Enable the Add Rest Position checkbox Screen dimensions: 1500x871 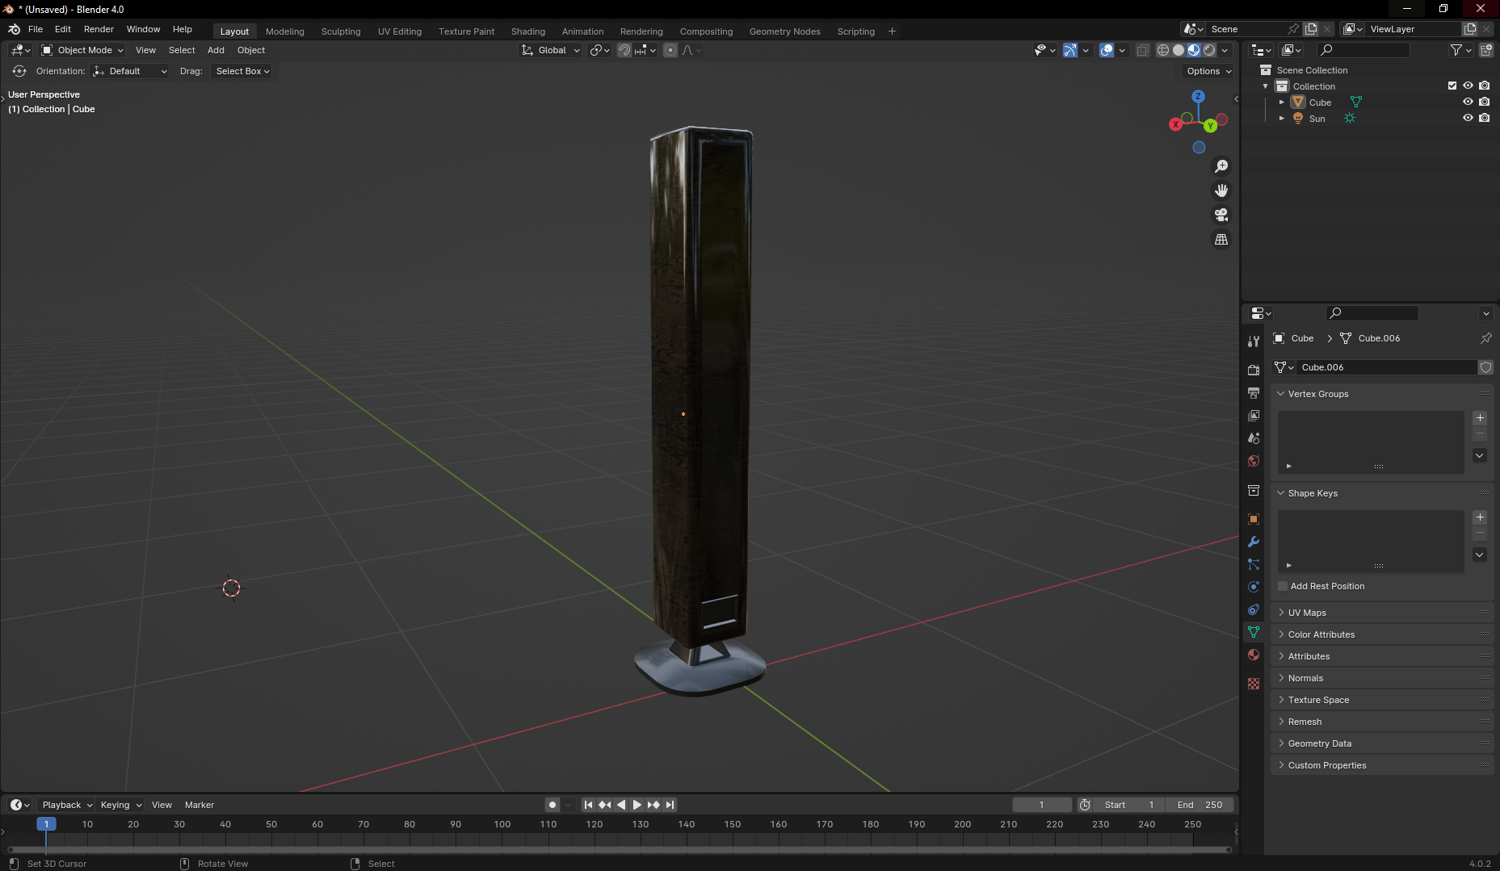coord(1283,586)
